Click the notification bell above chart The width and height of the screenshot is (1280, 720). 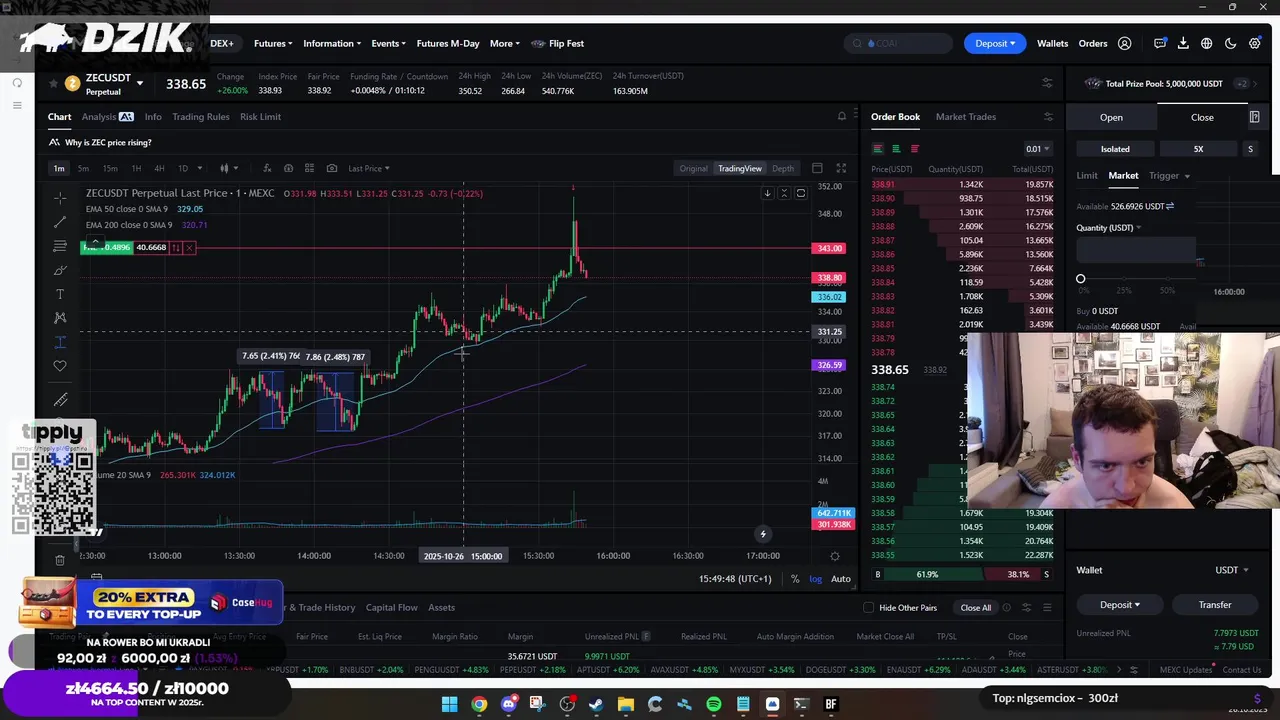[x=841, y=117]
